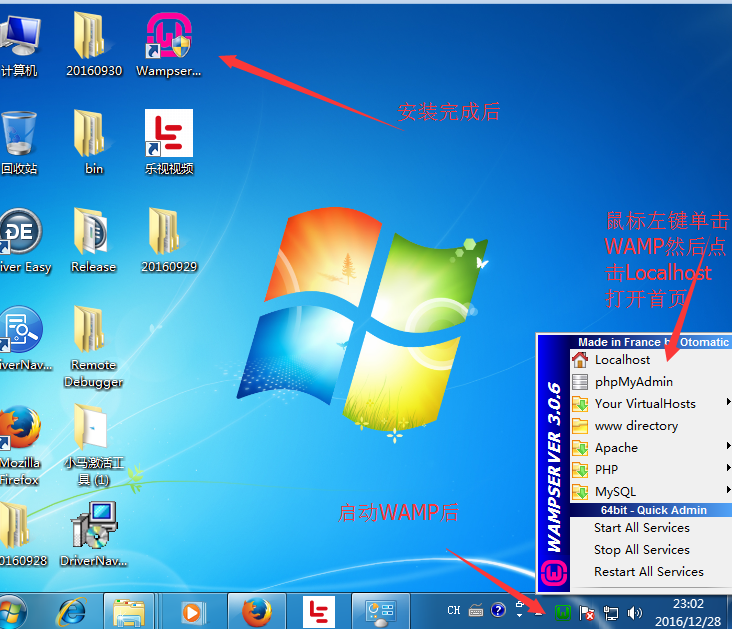Click the Windows Start orb
Image resolution: width=732 pixels, height=629 pixels.
pyautogui.click(x=13, y=612)
